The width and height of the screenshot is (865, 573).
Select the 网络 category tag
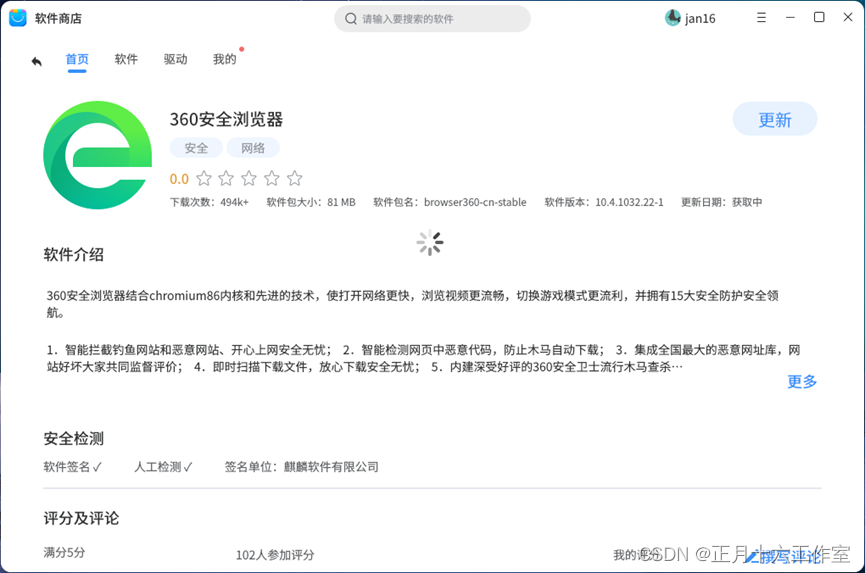[x=253, y=148]
